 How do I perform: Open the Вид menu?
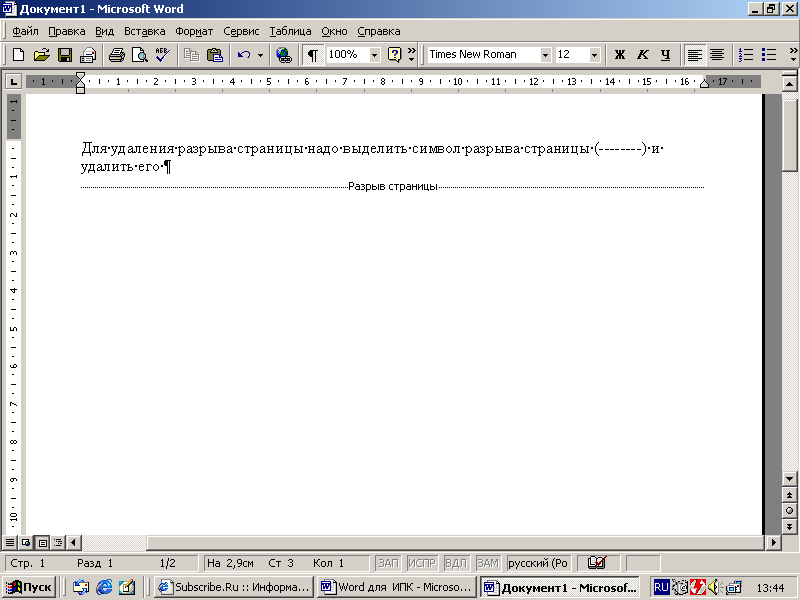[x=105, y=31]
